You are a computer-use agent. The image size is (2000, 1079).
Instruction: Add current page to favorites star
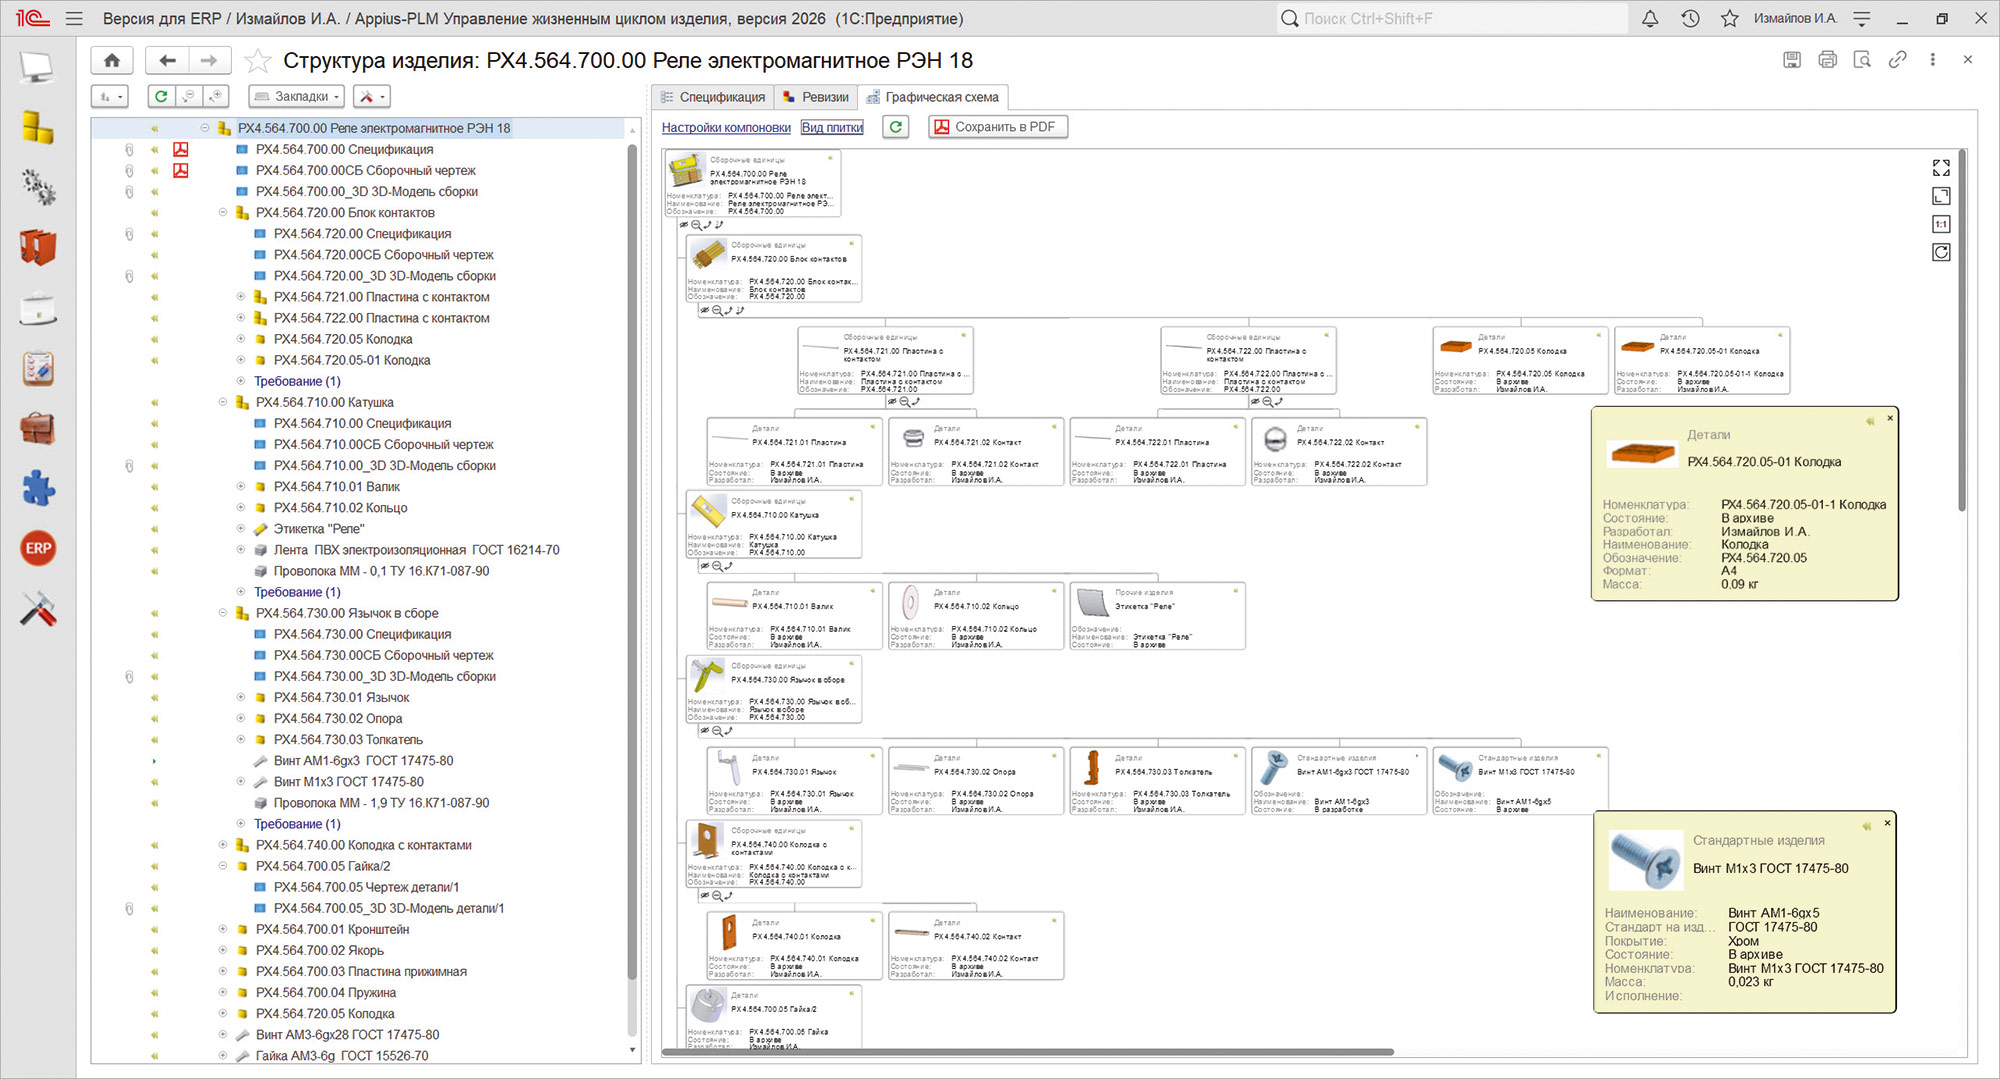[x=257, y=61]
